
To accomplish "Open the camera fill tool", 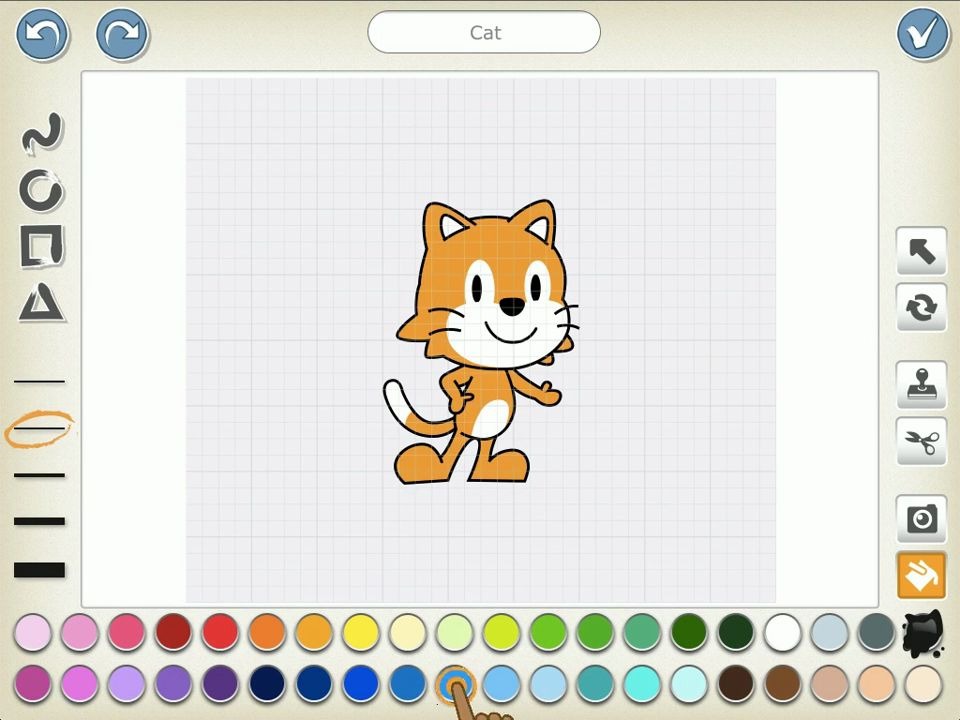I will click(921, 519).
